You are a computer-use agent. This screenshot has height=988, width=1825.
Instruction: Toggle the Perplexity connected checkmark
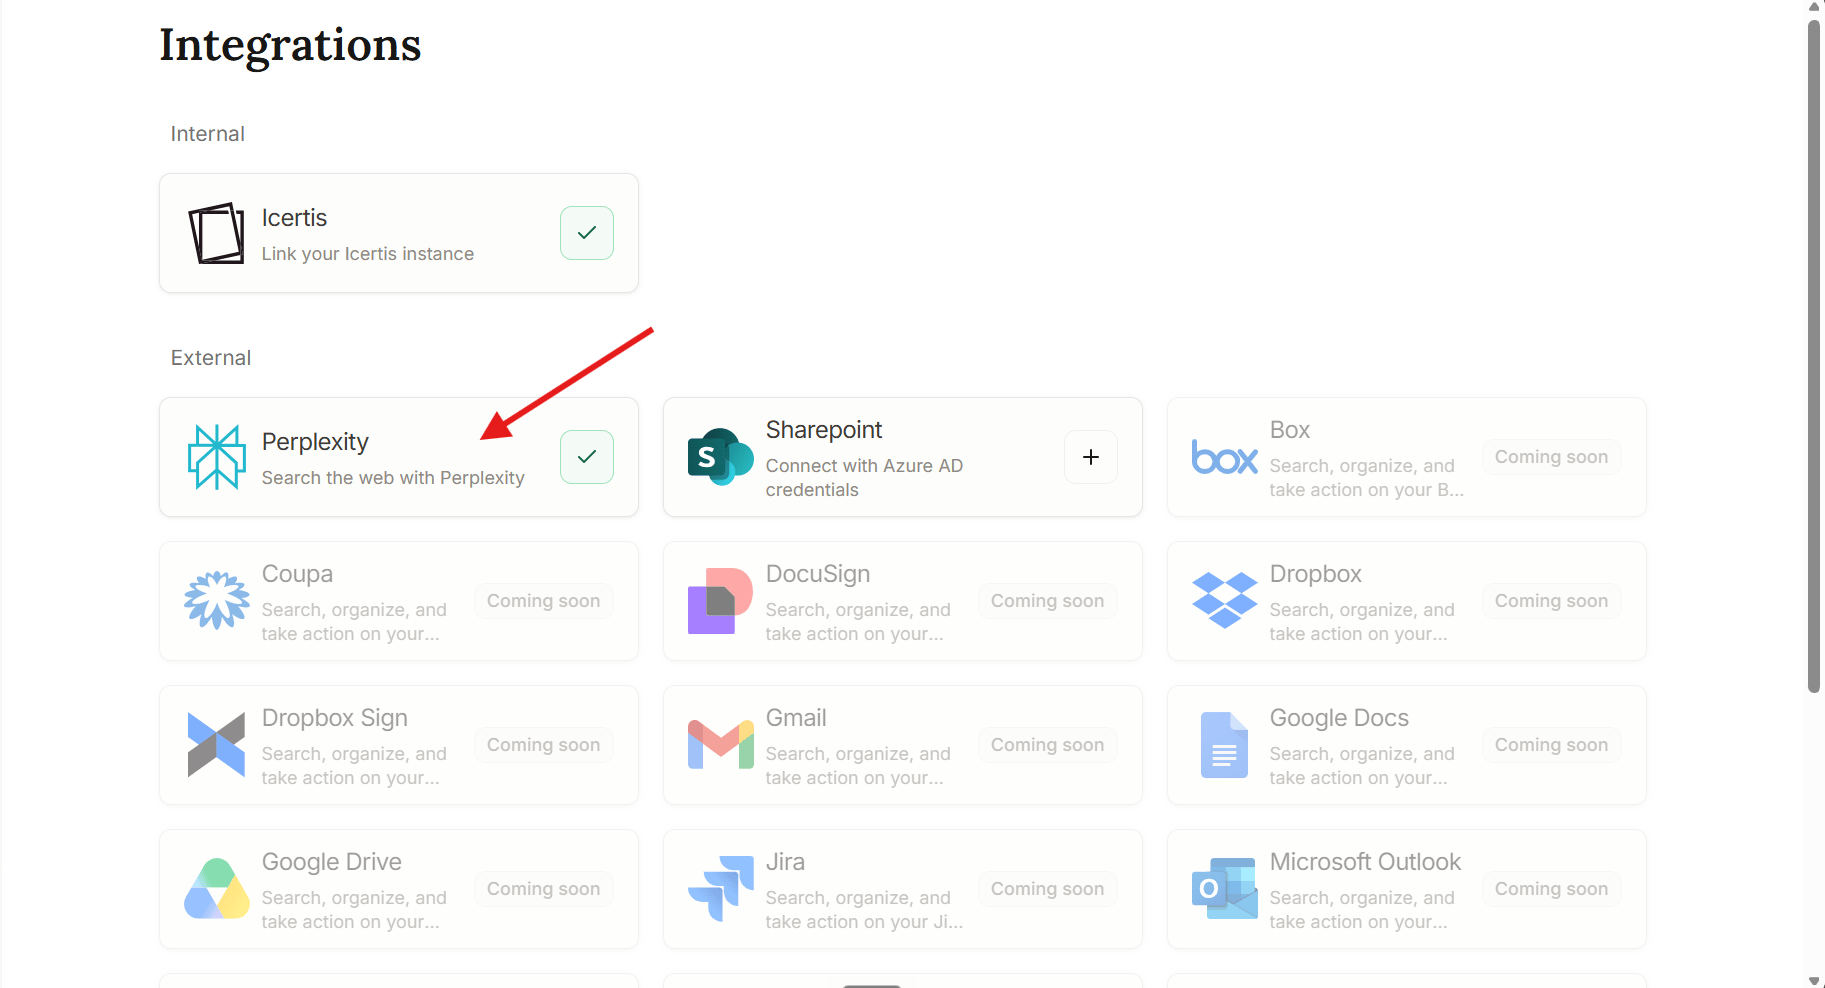[587, 457]
